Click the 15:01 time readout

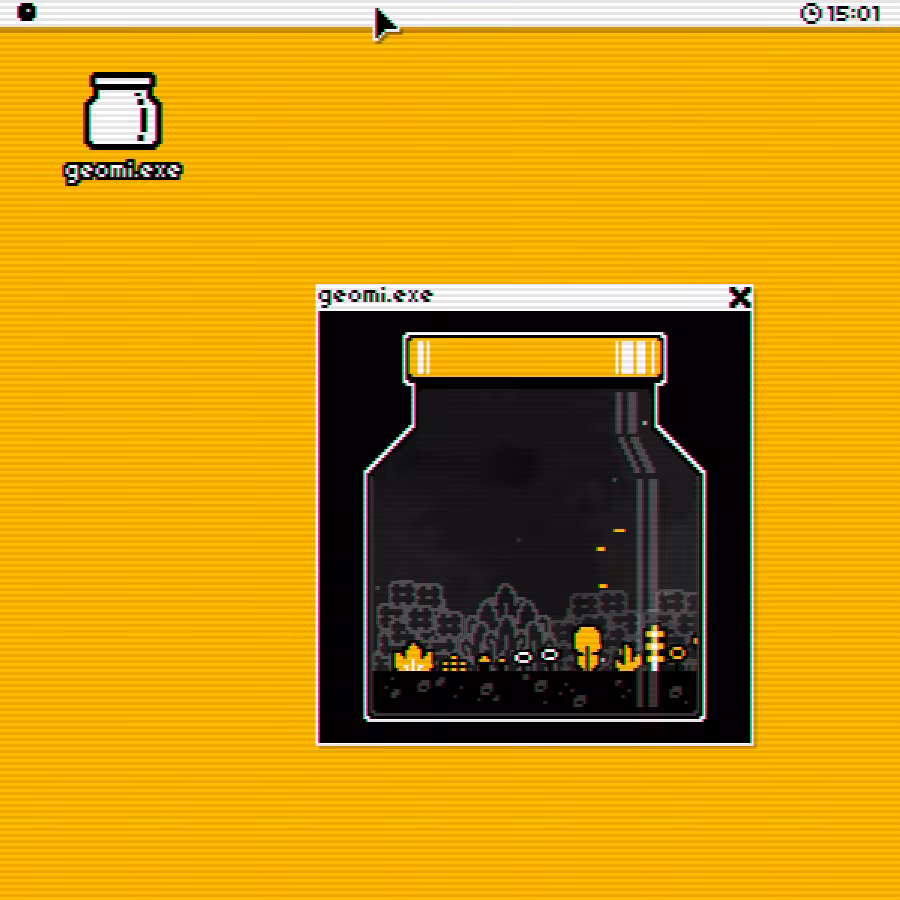pyautogui.click(x=854, y=13)
